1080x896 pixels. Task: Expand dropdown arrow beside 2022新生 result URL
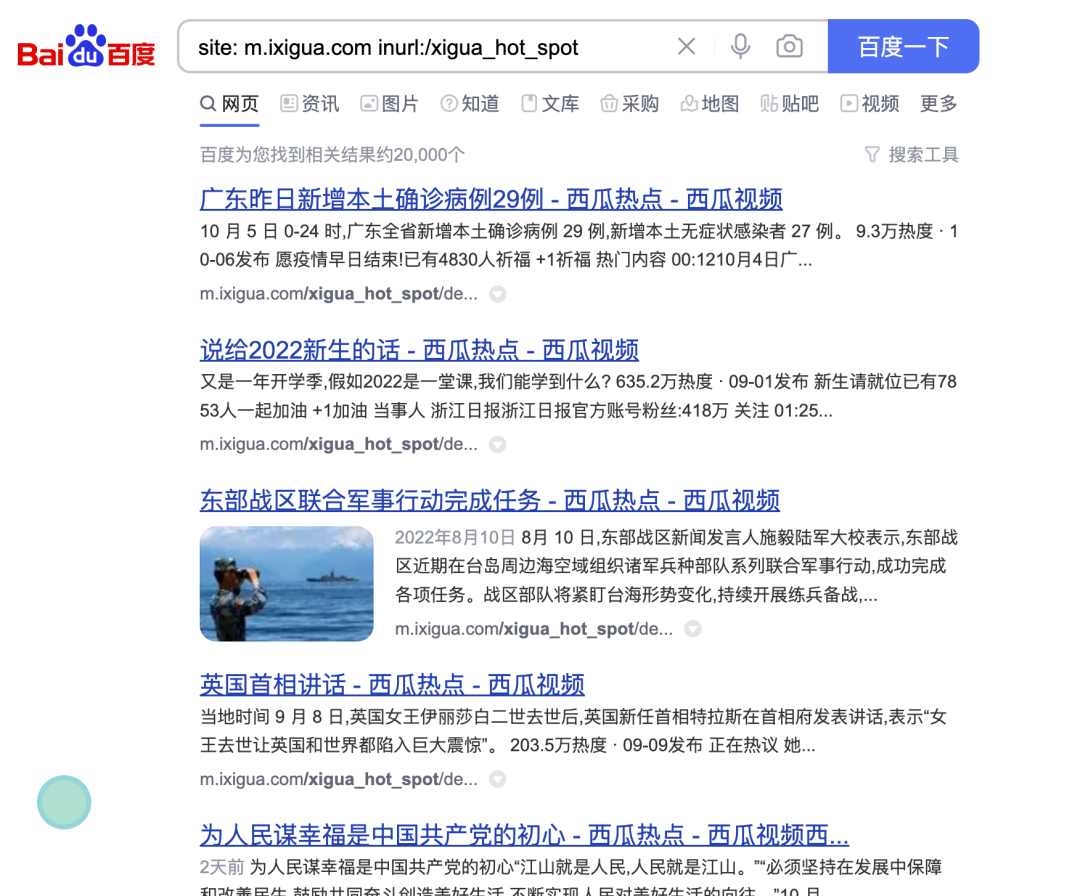click(497, 444)
